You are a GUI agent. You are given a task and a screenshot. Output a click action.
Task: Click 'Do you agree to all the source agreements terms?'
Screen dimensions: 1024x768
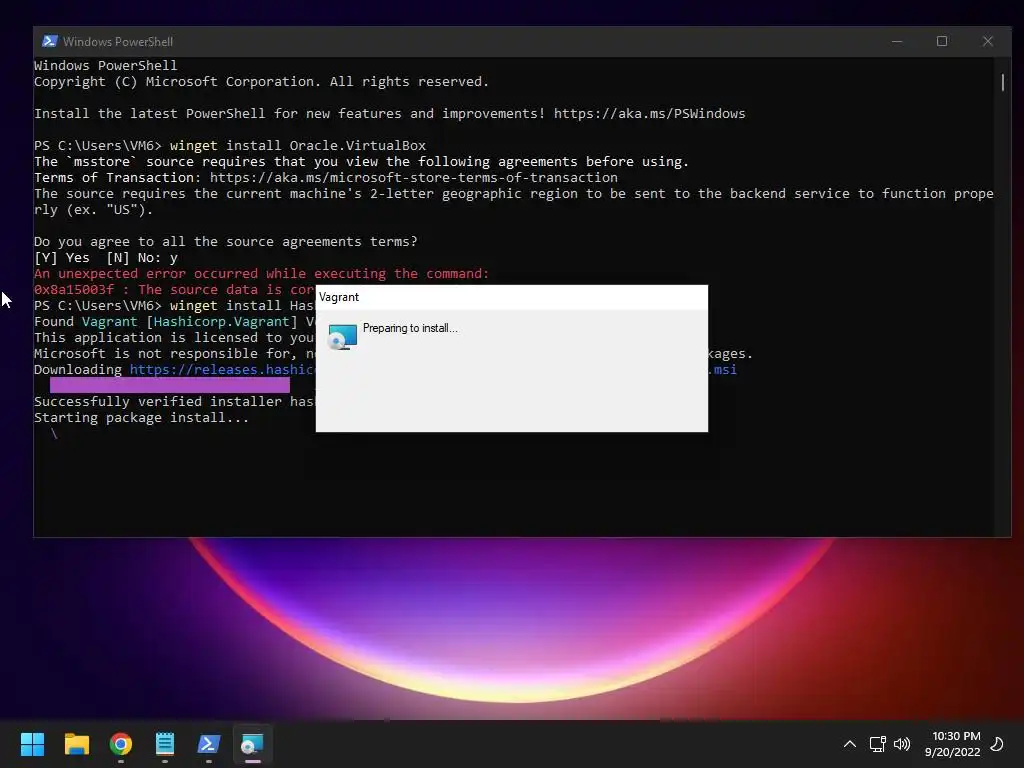point(225,242)
